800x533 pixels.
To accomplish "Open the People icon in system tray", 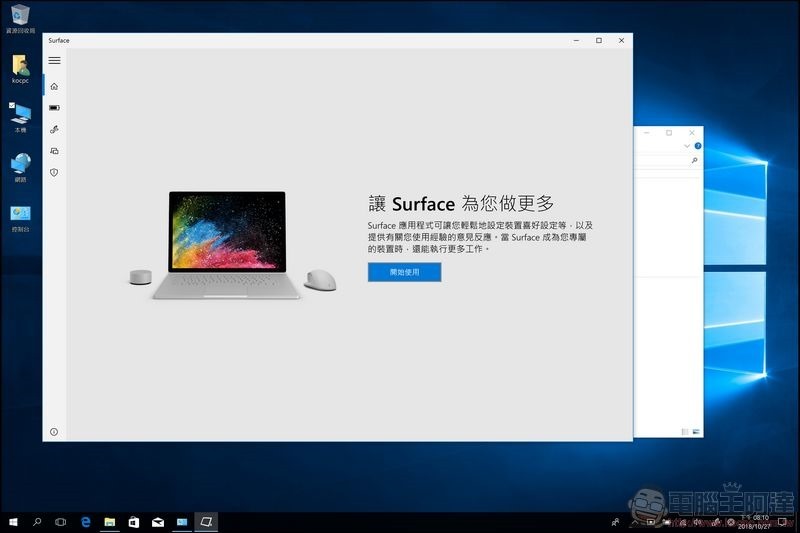I will tap(616, 522).
